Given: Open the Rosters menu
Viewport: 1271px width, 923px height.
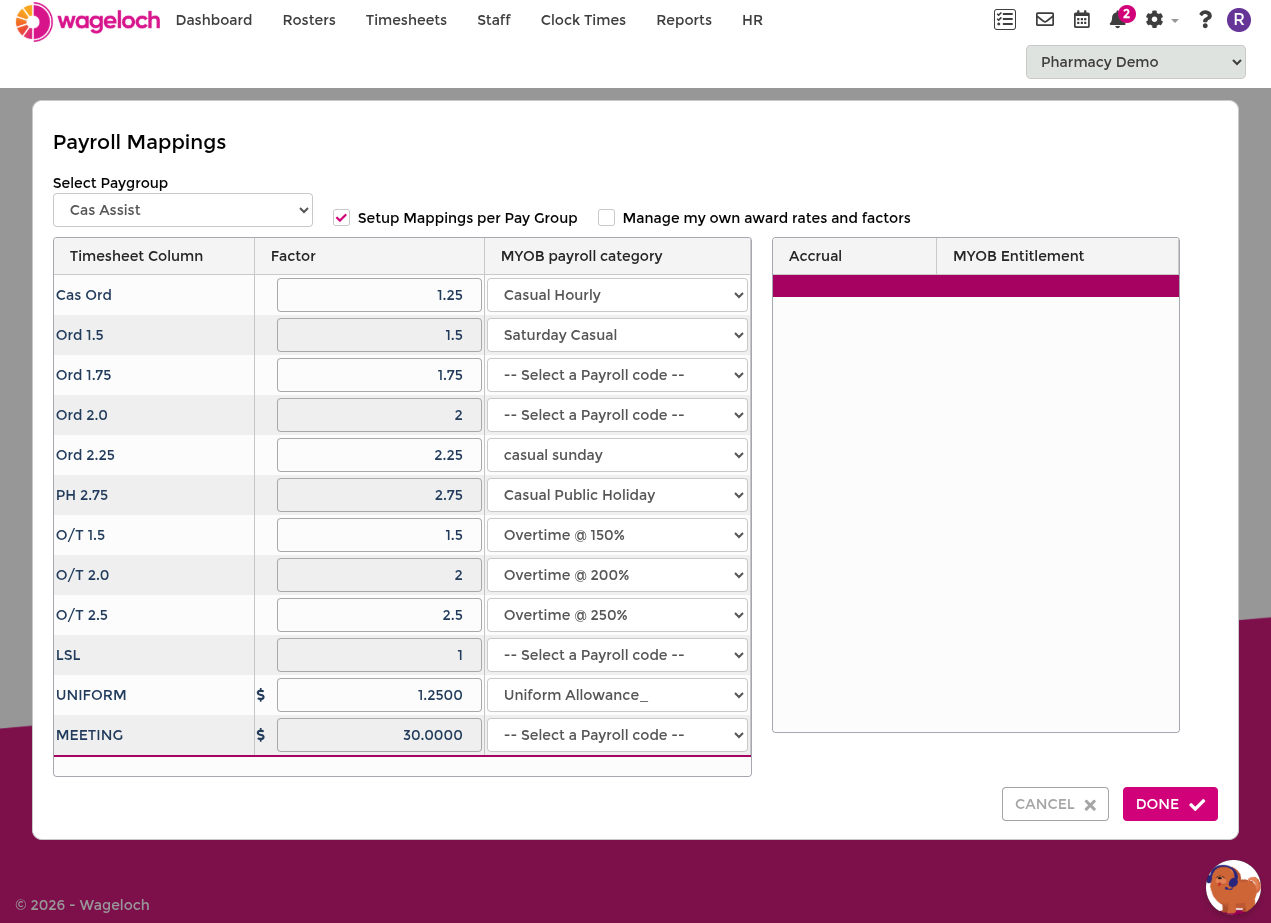Looking at the screenshot, I should 309,20.
